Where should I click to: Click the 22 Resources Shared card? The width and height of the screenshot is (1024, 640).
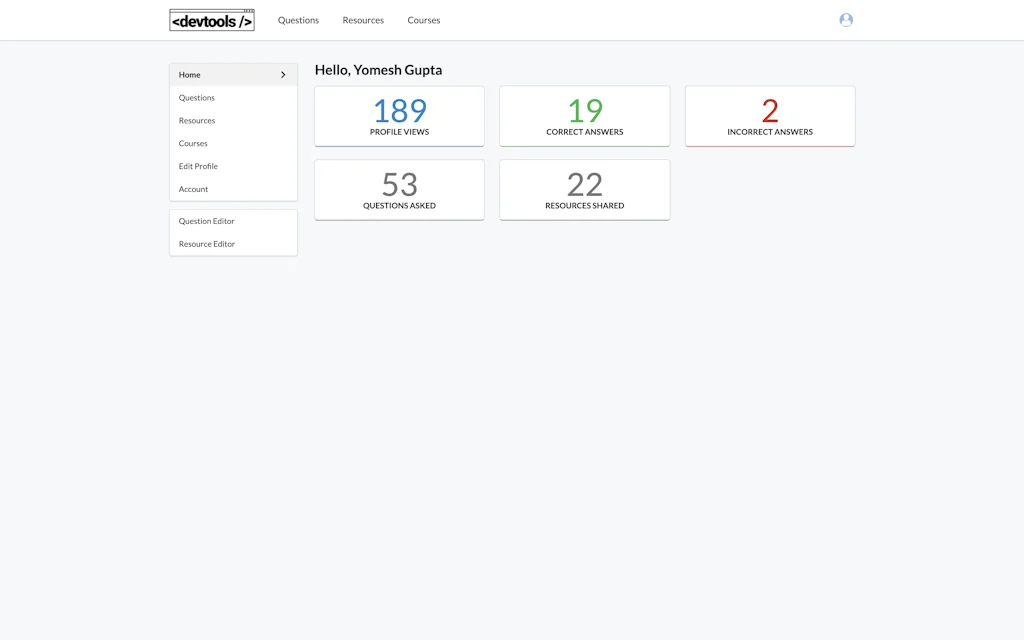tap(584, 190)
